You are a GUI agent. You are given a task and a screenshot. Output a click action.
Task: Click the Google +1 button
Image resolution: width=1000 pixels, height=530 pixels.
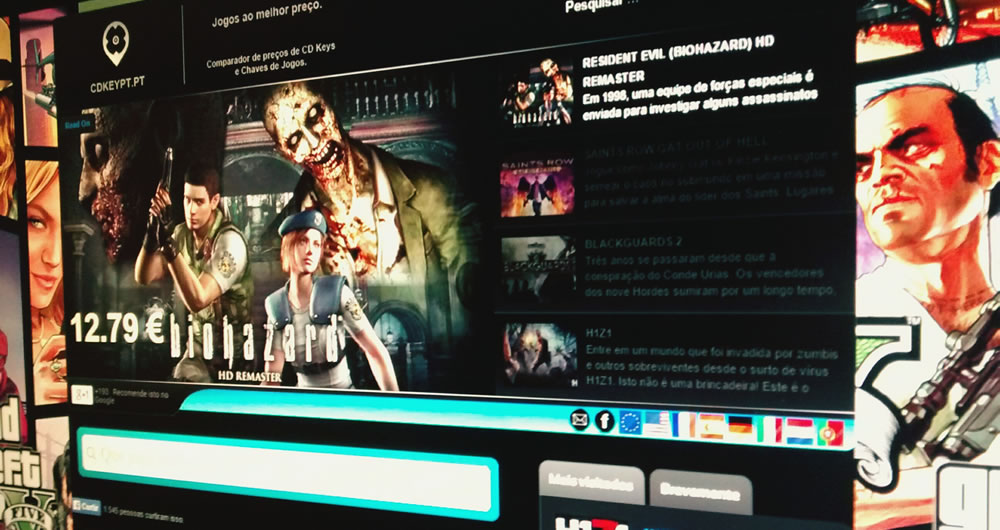82,395
